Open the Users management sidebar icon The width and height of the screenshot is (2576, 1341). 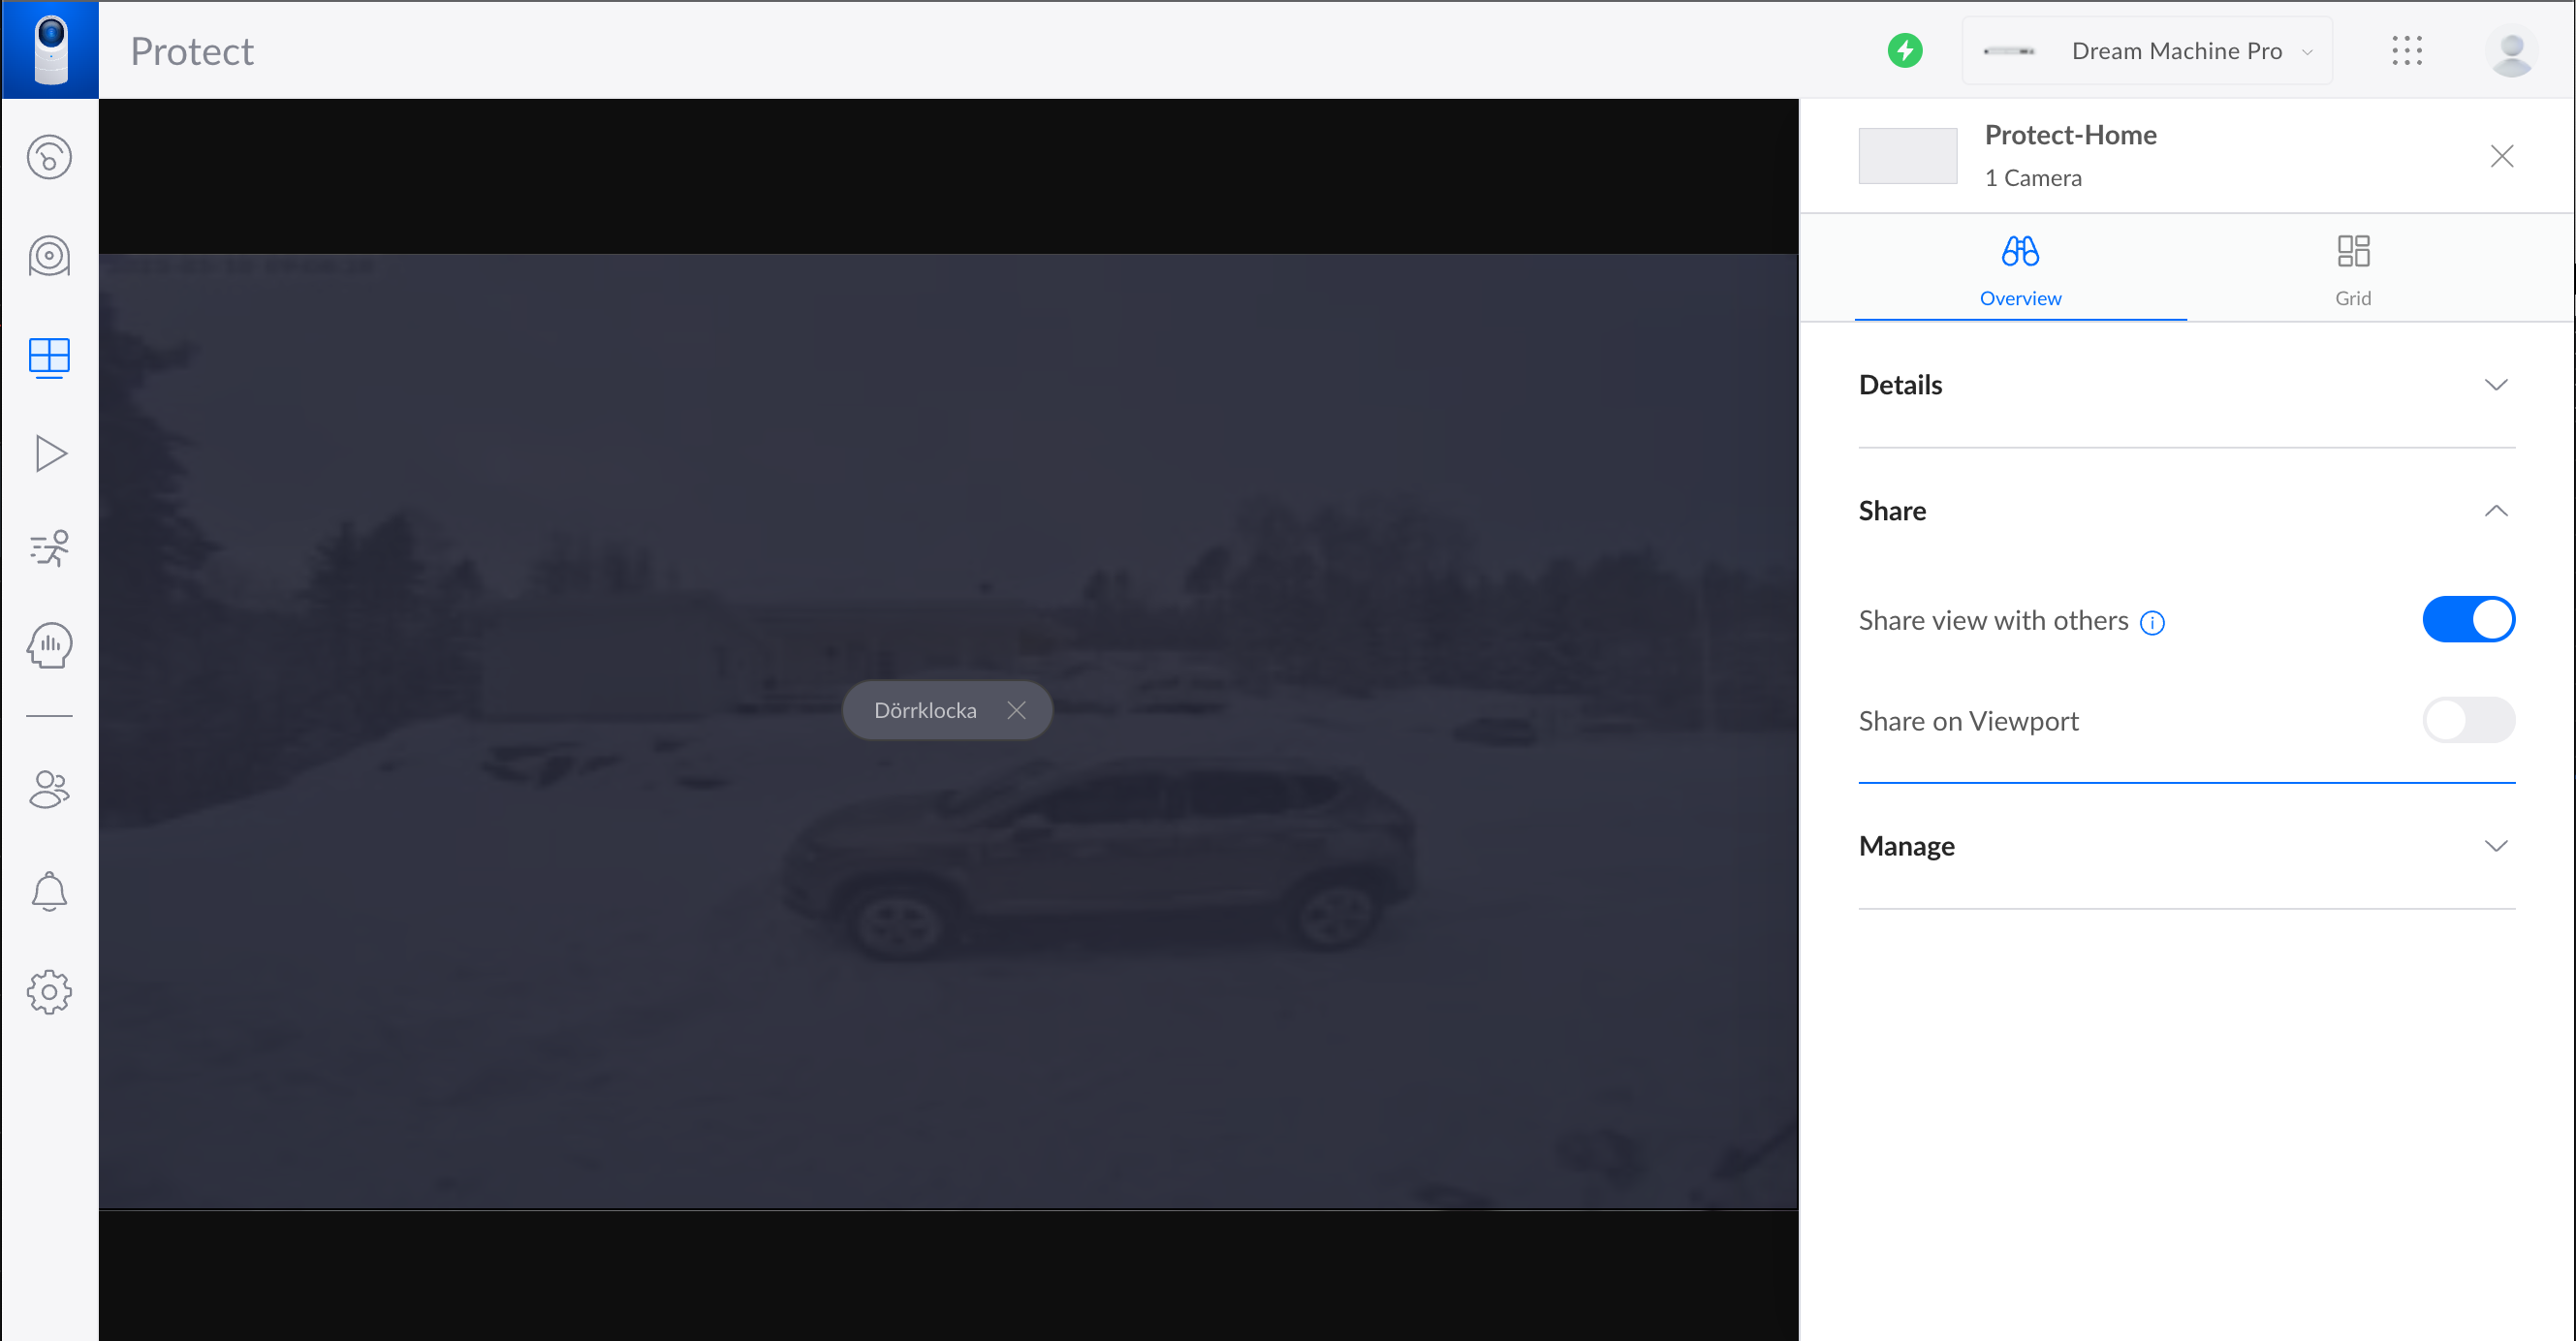point(49,789)
